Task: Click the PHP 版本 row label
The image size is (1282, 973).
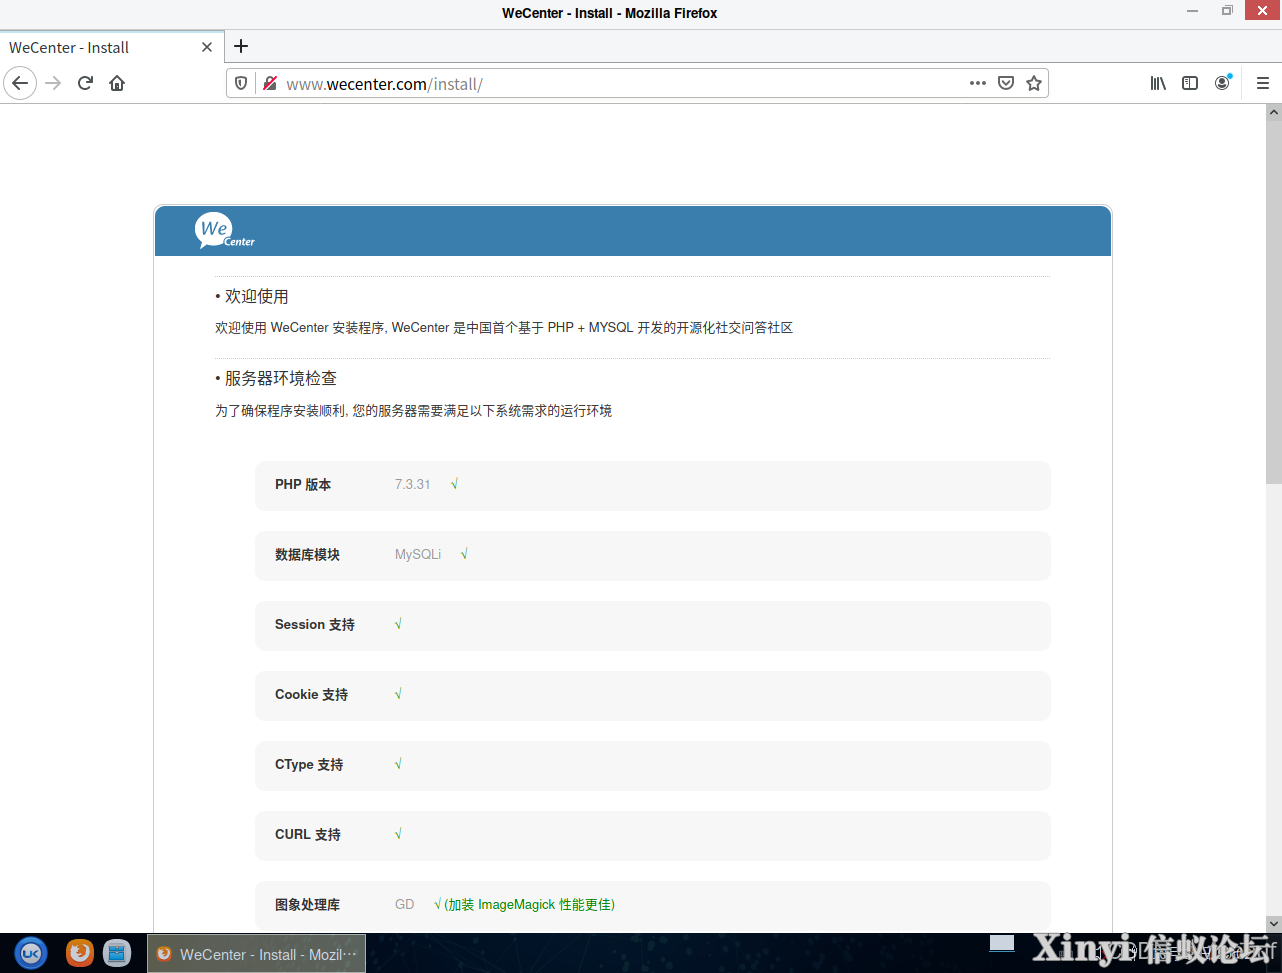Action: 303,484
